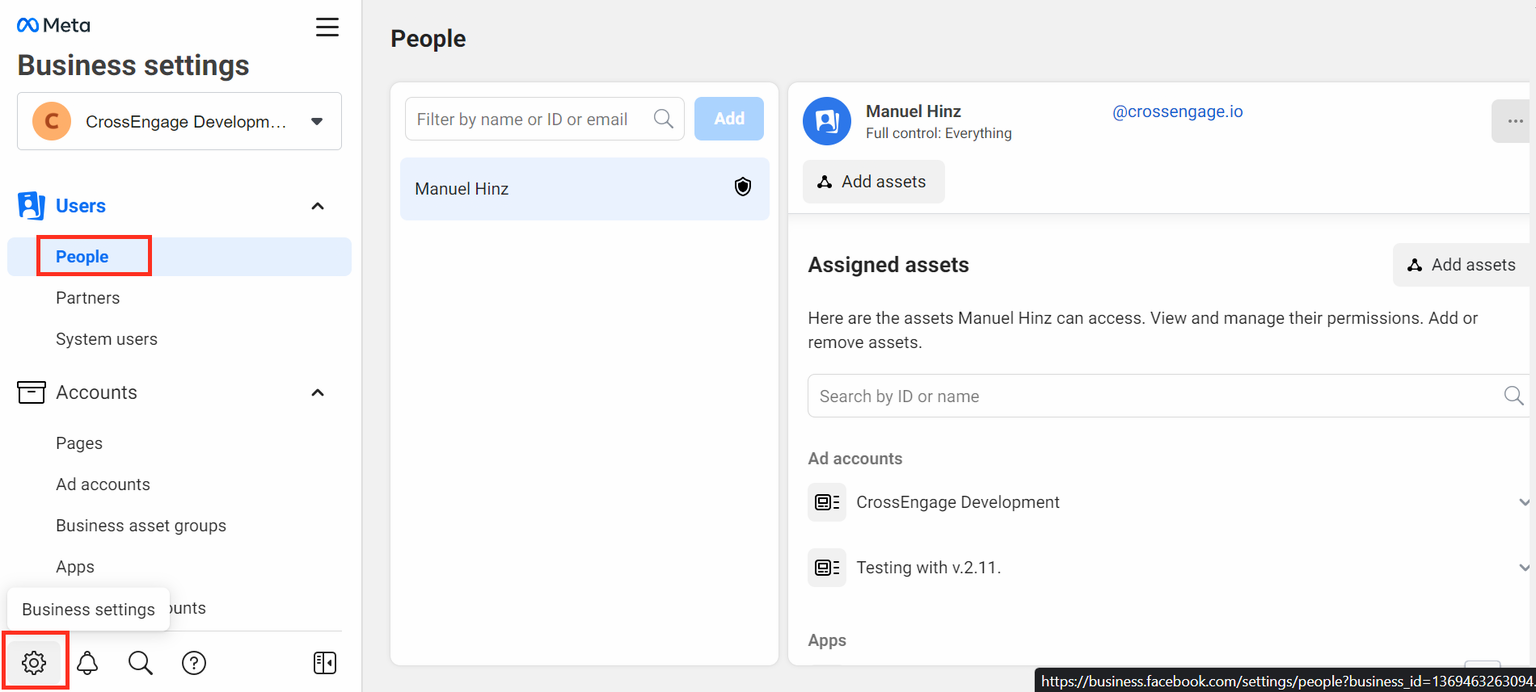Open the three-dot more options menu
Image resolution: width=1536 pixels, height=692 pixels.
pos(1513,121)
